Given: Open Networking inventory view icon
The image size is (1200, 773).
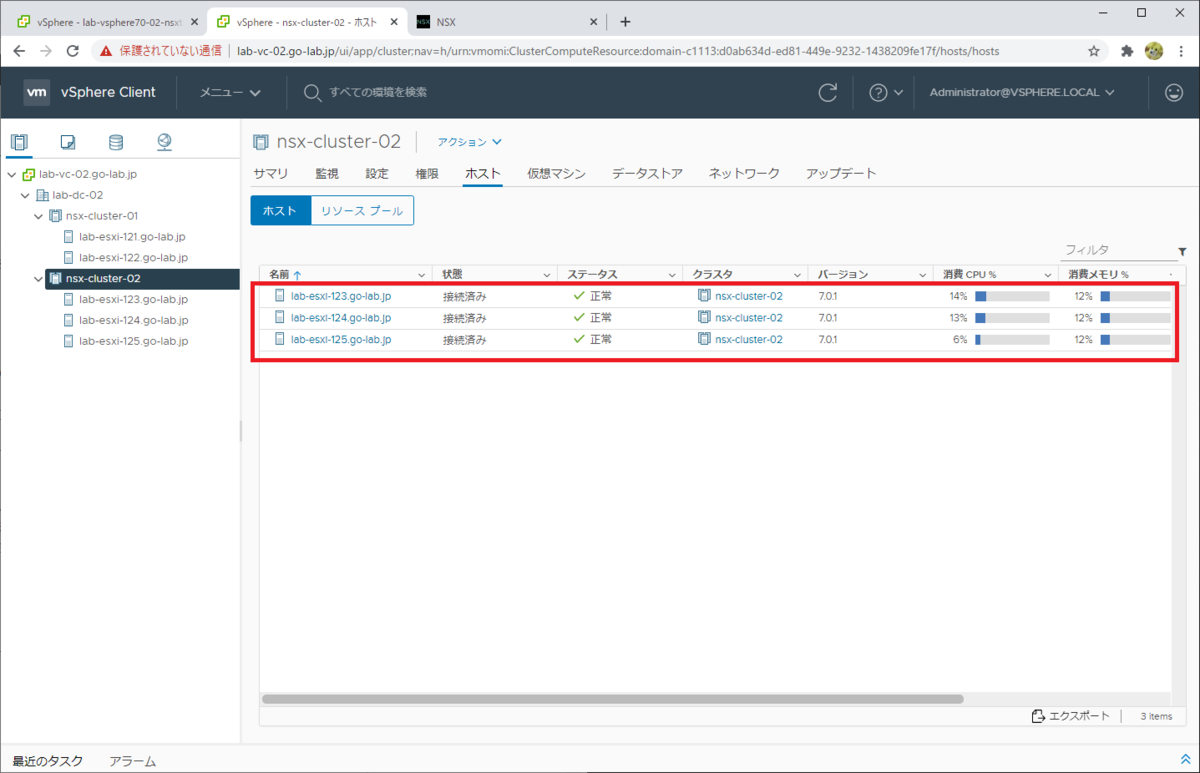Looking at the screenshot, I should pos(165,142).
